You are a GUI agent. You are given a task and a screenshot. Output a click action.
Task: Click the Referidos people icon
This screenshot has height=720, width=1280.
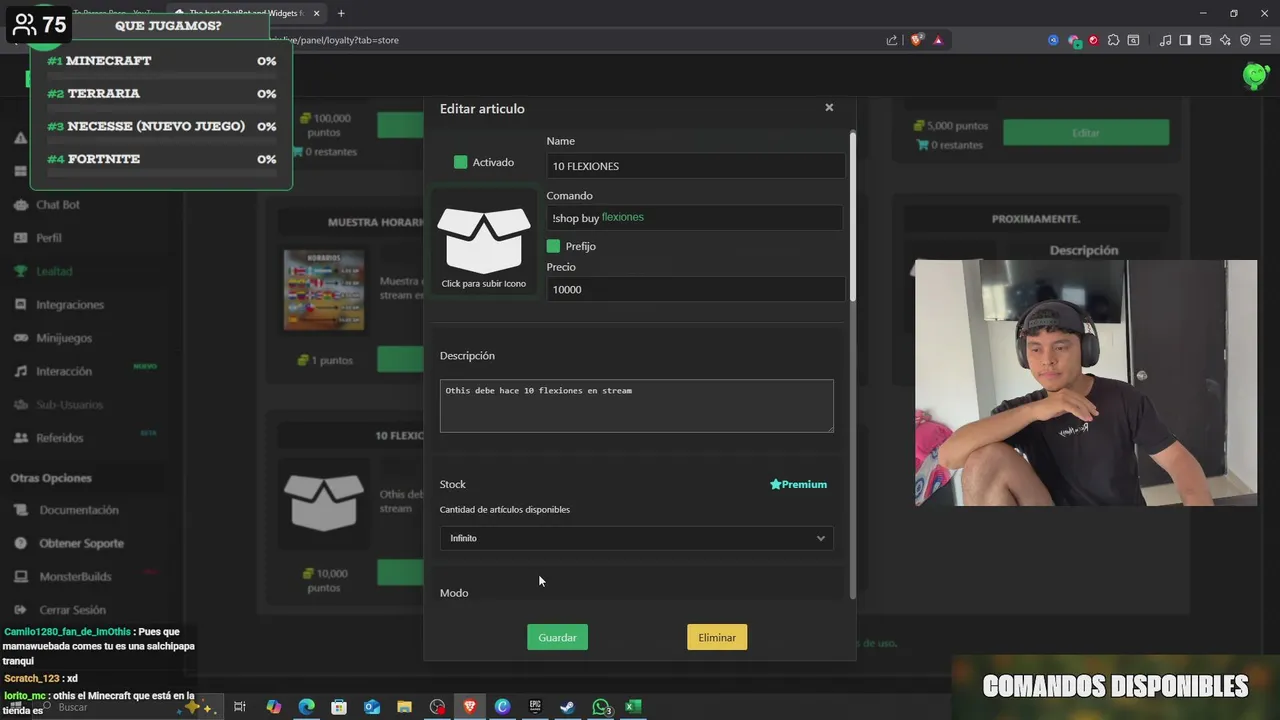click(20, 438)
